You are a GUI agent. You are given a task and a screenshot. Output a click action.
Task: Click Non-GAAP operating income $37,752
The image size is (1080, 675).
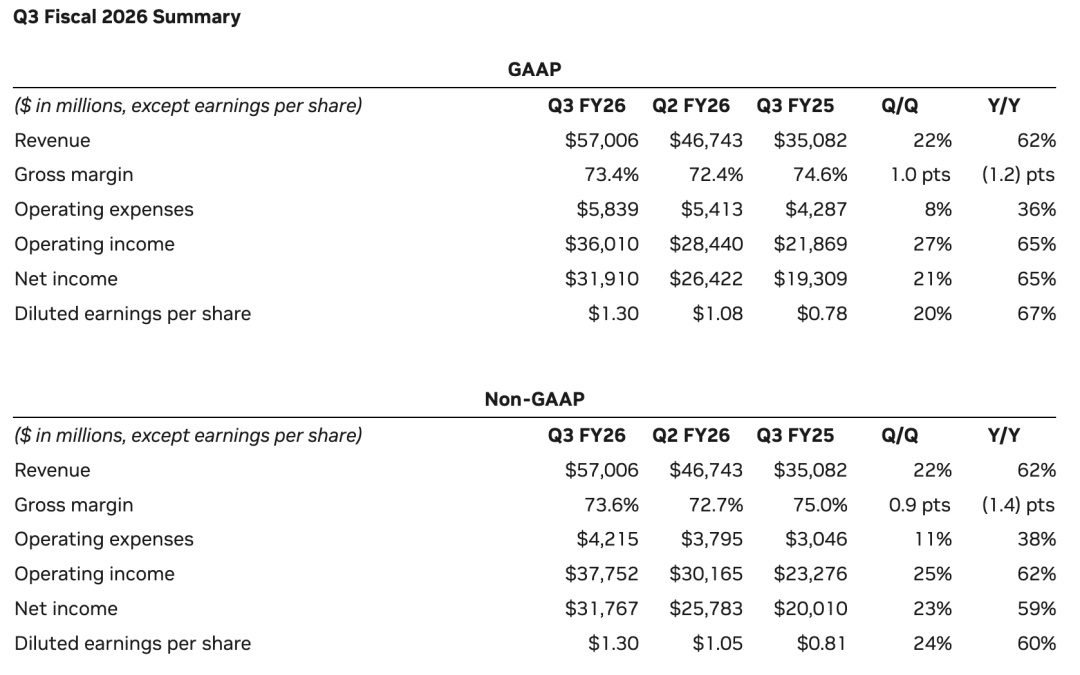coord(602,574)
